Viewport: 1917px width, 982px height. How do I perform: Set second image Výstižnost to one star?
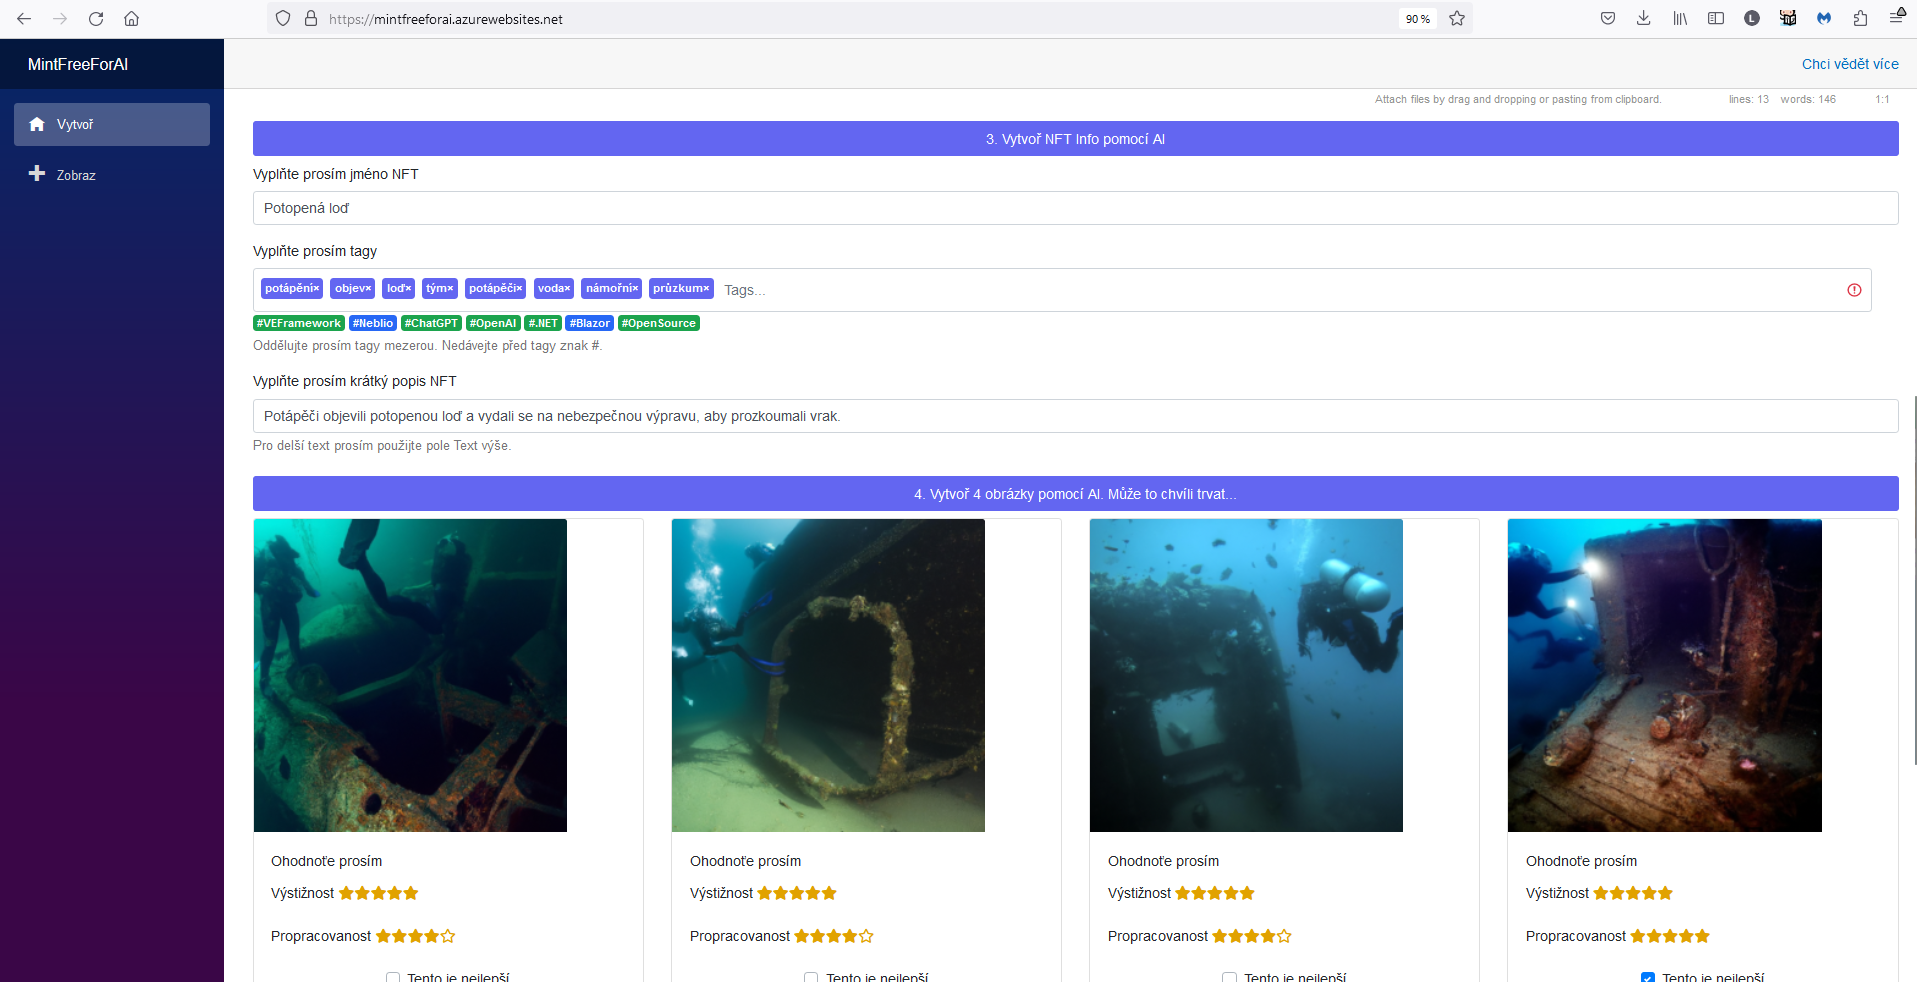[x=765, y=893]
